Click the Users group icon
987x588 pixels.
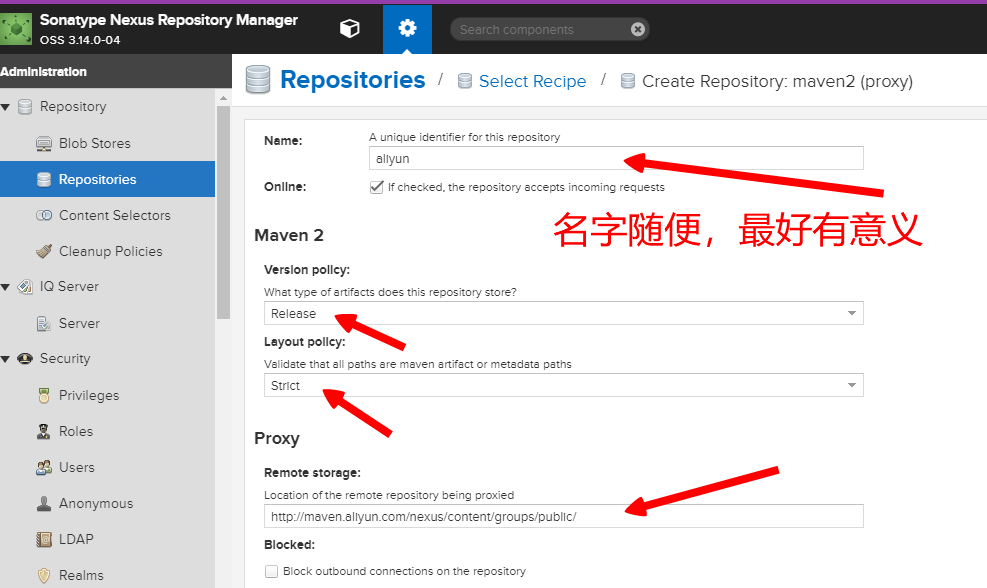43,467
